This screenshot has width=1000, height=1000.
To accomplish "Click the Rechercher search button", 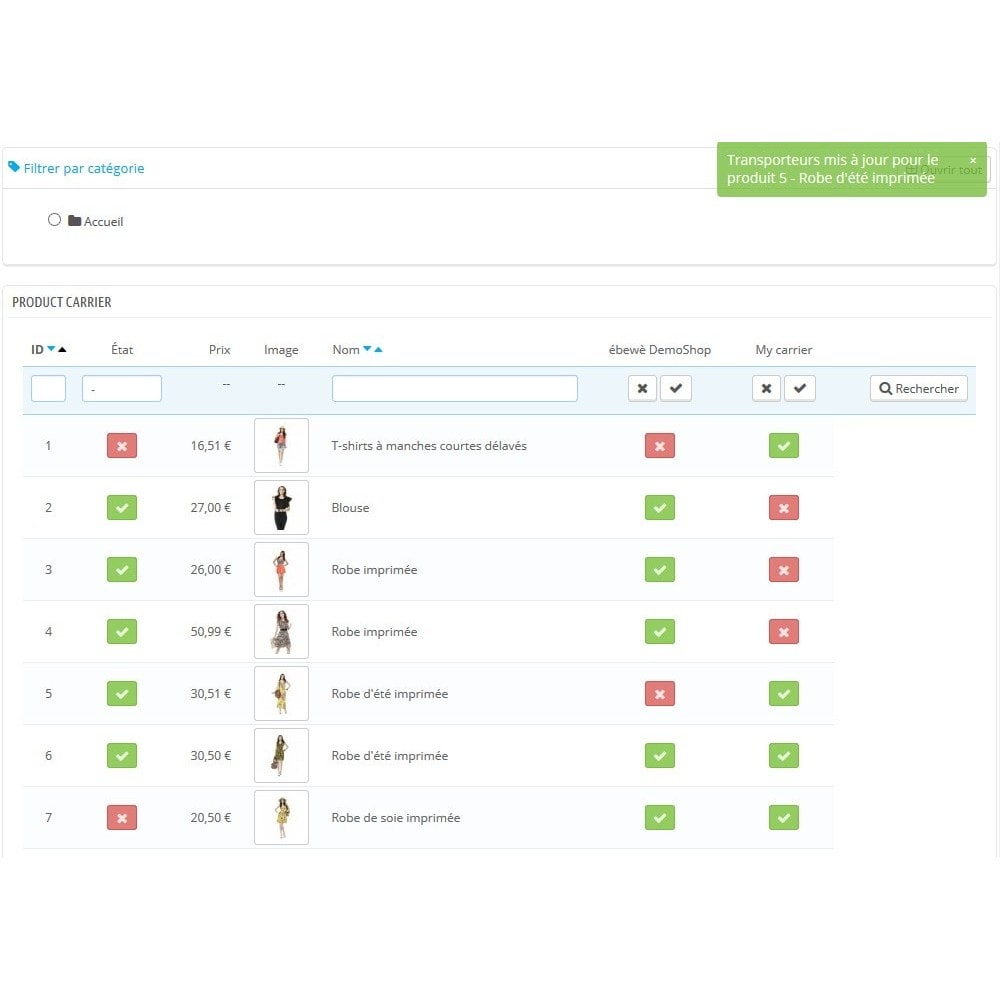I will point(918,388).
